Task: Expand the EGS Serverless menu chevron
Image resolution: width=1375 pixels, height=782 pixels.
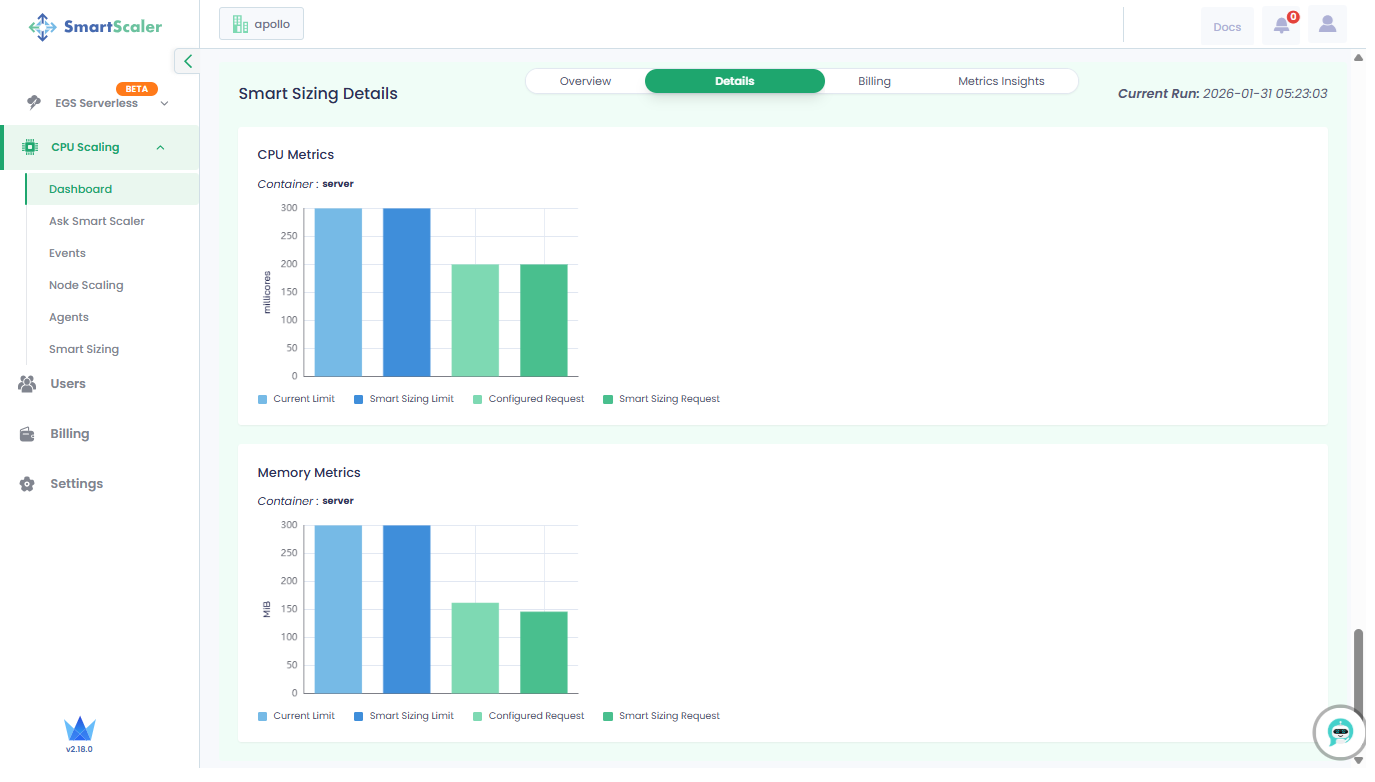Action: pyautogui.click(x=164, y=103)
